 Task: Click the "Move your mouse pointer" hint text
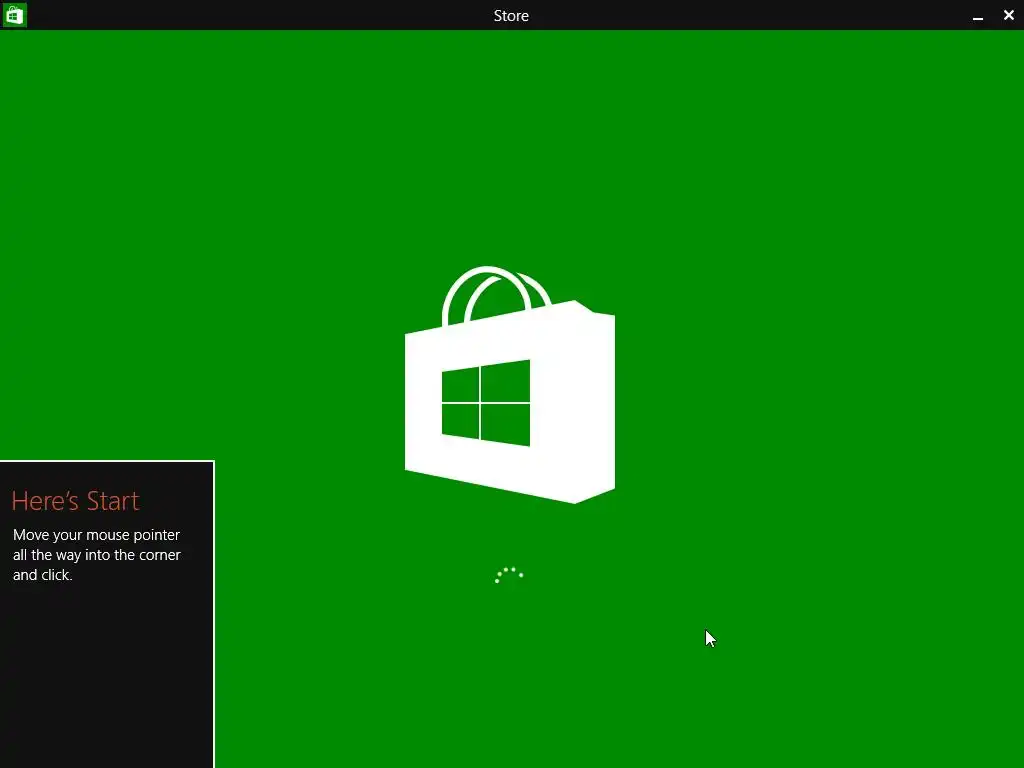pyautogui.click(x=97, y=554)
